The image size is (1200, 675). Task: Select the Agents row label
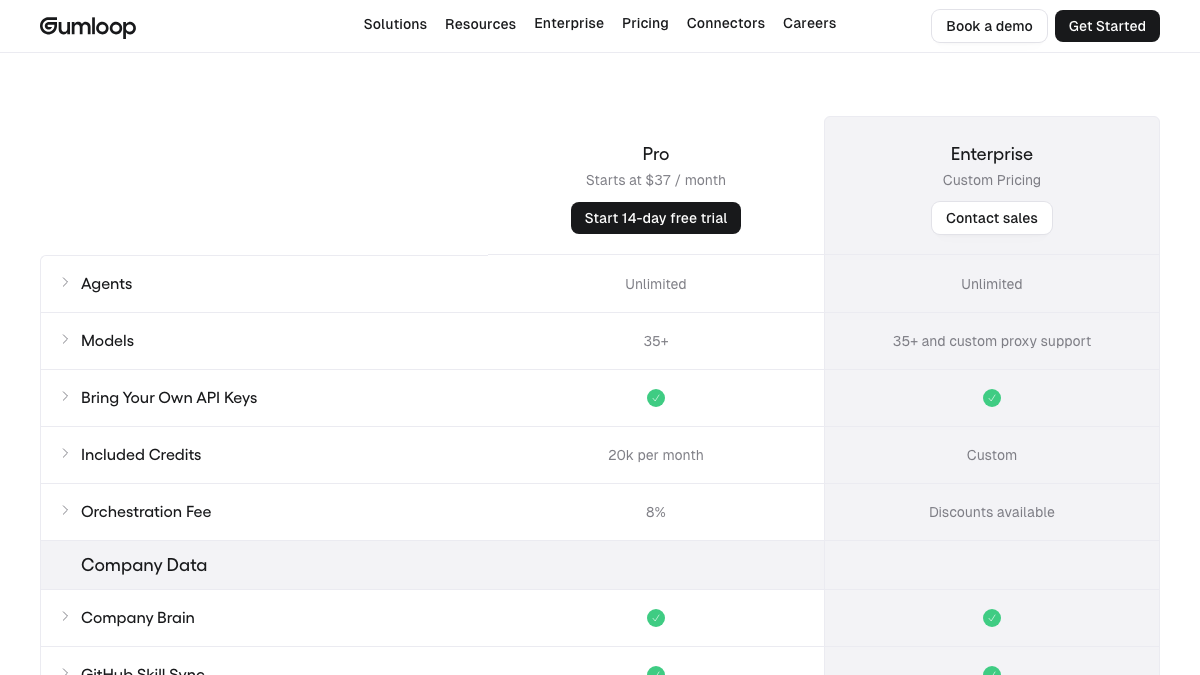(107, 284)
